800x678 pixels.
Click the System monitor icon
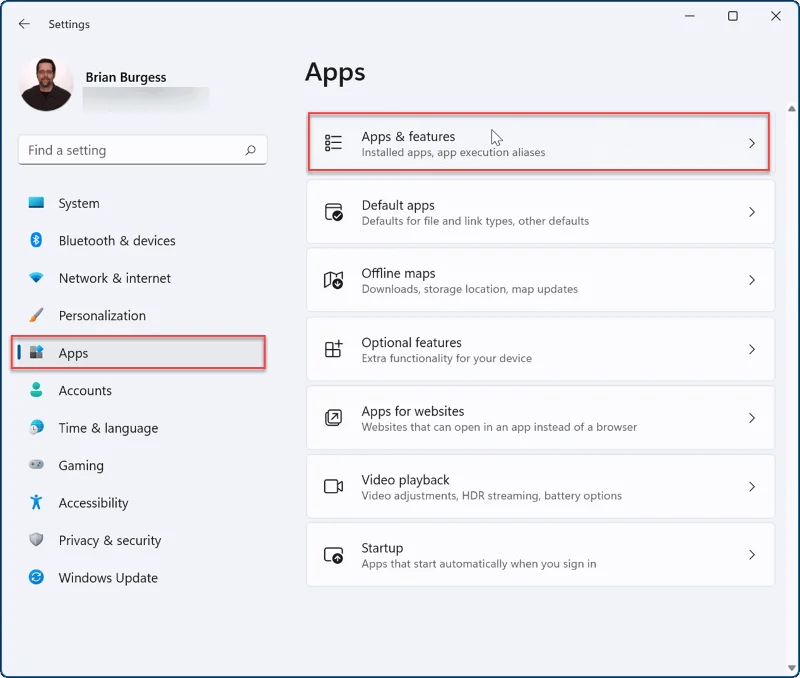click(x=36, y=203)
